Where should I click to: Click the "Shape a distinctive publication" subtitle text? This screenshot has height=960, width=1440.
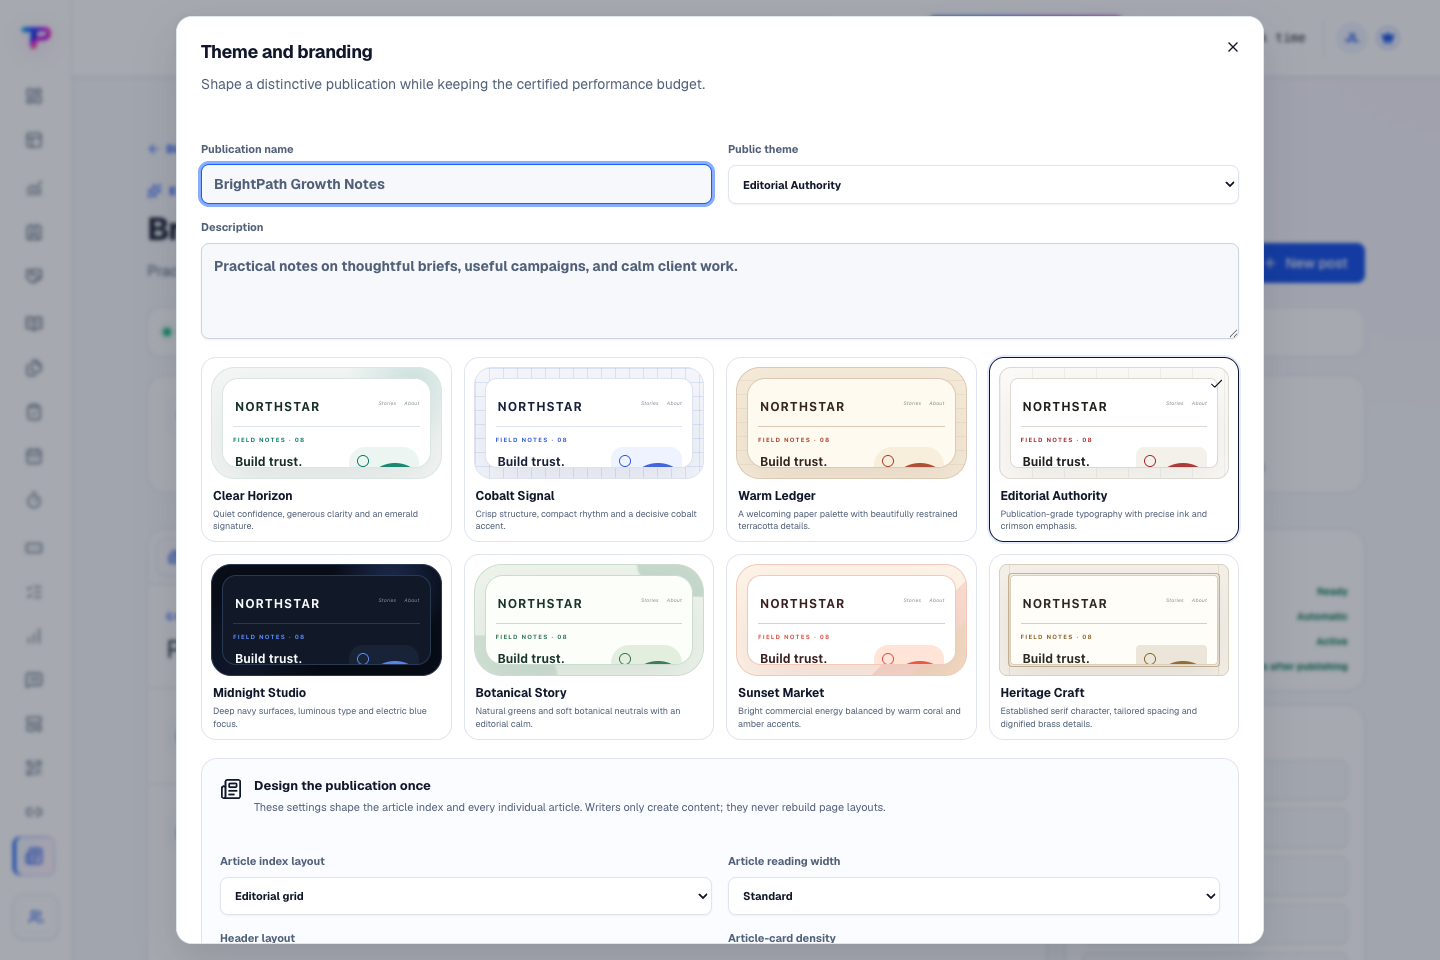pos(453,84)
